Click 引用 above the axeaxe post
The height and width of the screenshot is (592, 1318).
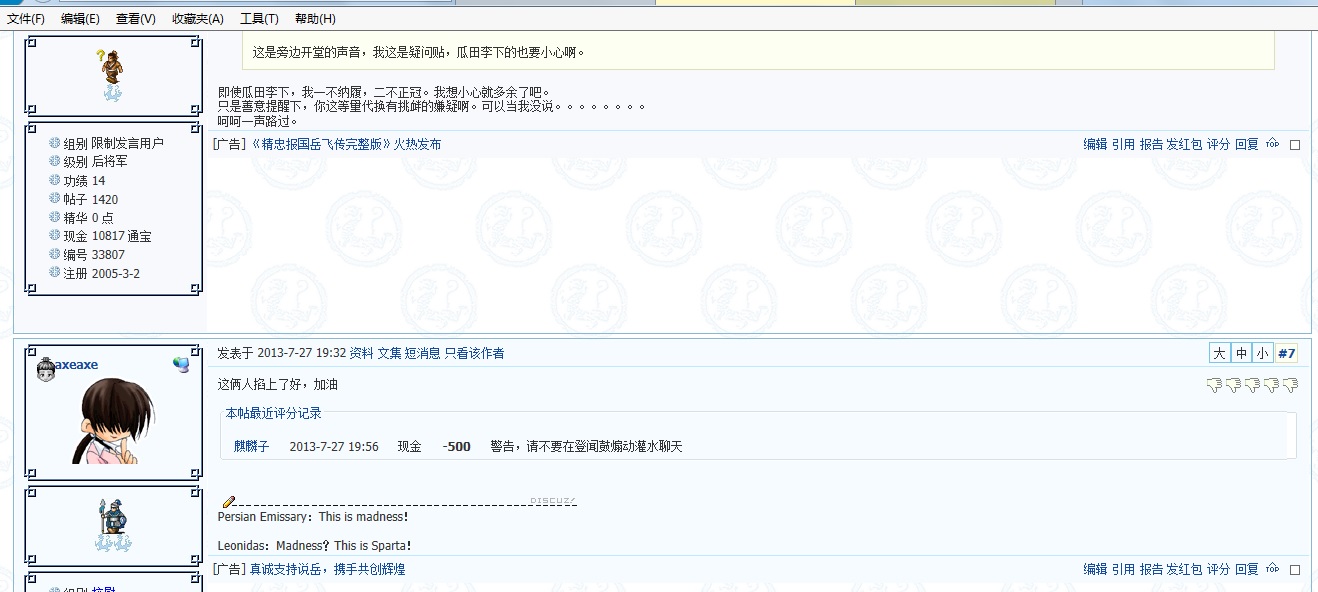(x=1123, y=144)
